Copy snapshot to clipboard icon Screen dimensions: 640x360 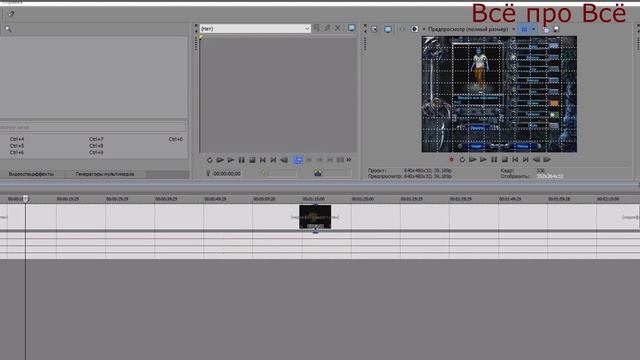tap(546, 29)
